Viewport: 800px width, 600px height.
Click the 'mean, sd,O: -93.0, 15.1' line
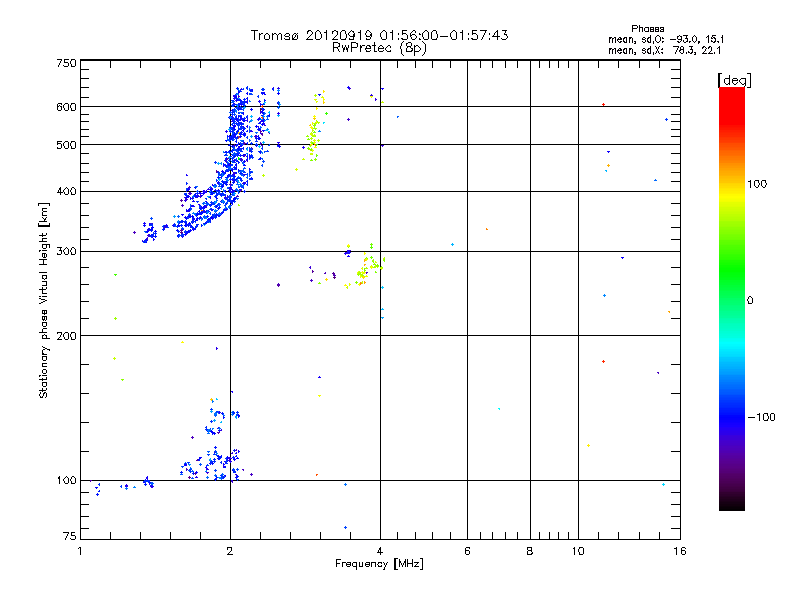[x=666, y=39]
